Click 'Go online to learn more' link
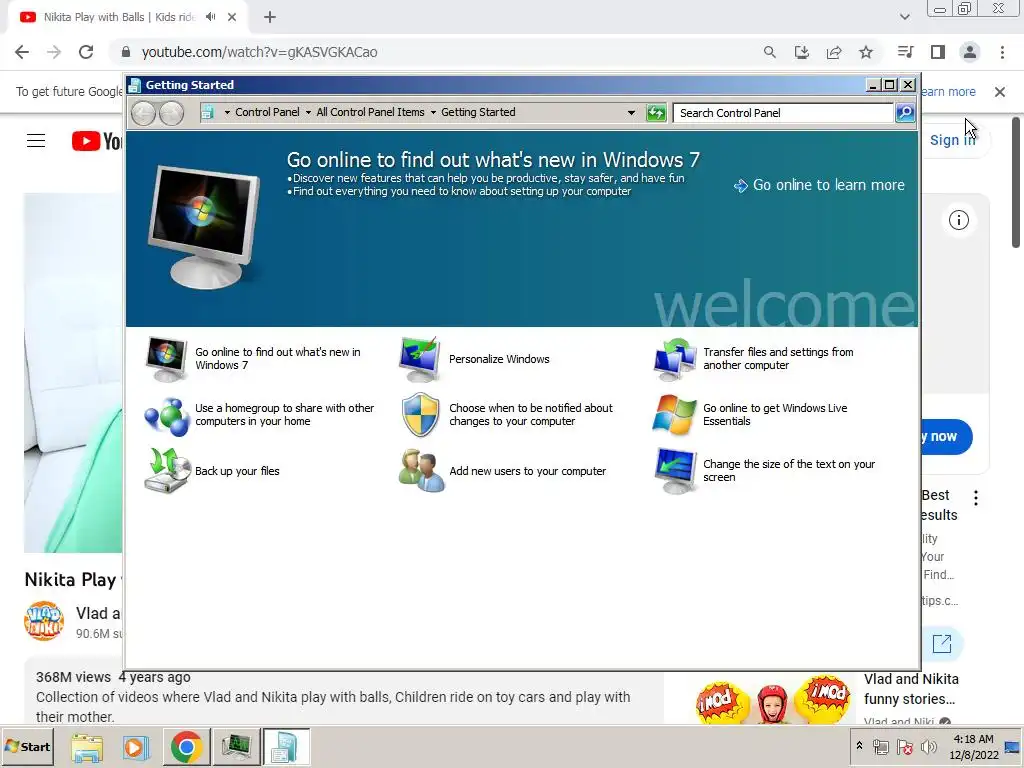Viewport: 1024px width, 768px height. (x=820, y=185)
